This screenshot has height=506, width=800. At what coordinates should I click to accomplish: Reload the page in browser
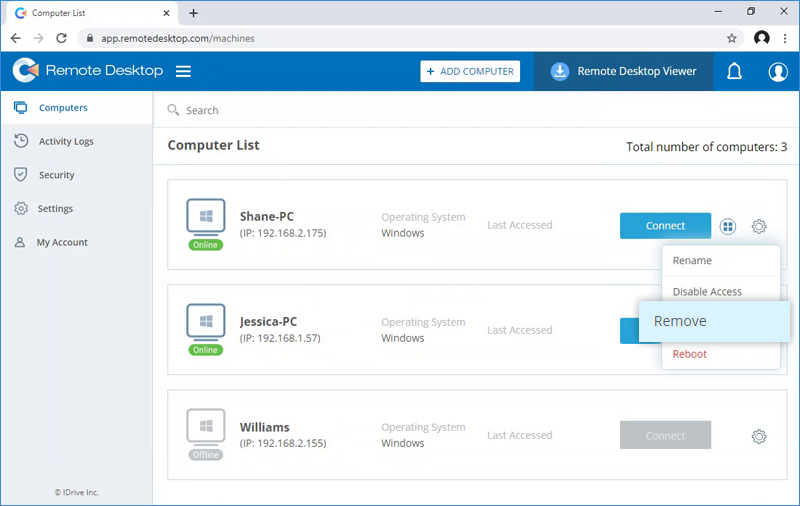(62, 38)
